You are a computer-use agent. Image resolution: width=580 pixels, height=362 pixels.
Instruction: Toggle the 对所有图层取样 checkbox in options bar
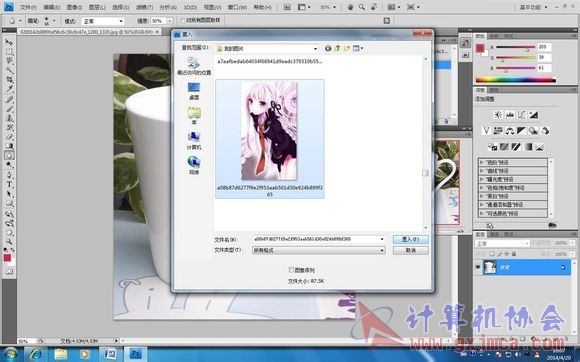coord(182,20)
